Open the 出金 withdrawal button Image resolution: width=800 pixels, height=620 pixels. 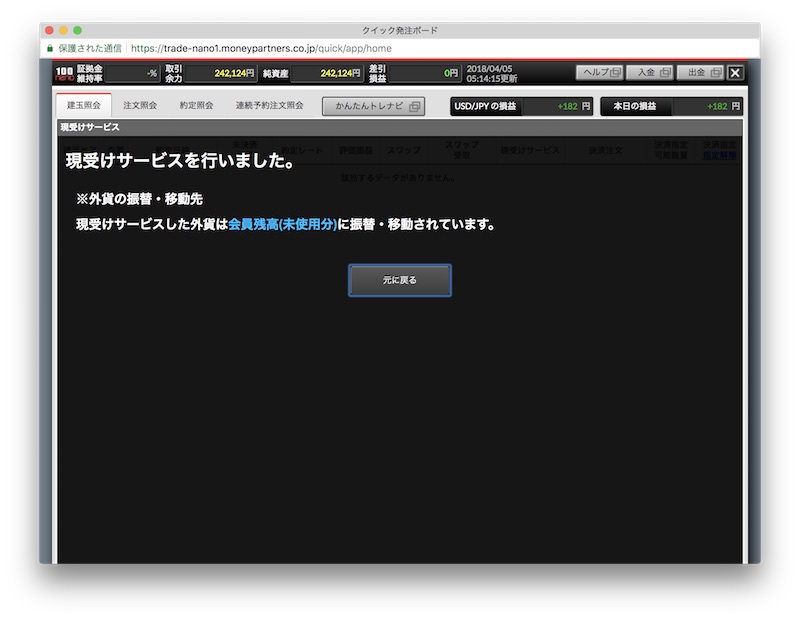700,72
